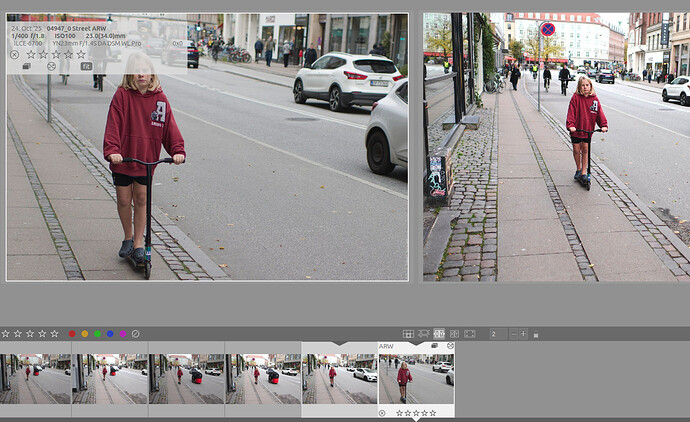Screen dimensions: 690x422
Task: Switch to dynamic culling layout
Action: [454, 334]
